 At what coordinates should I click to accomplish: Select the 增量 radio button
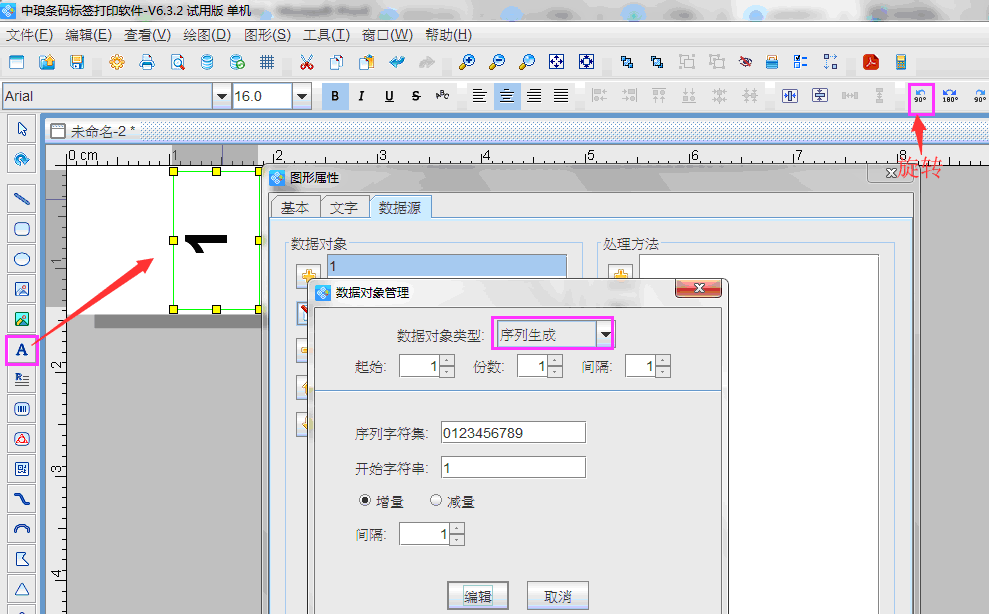(363, 500)
